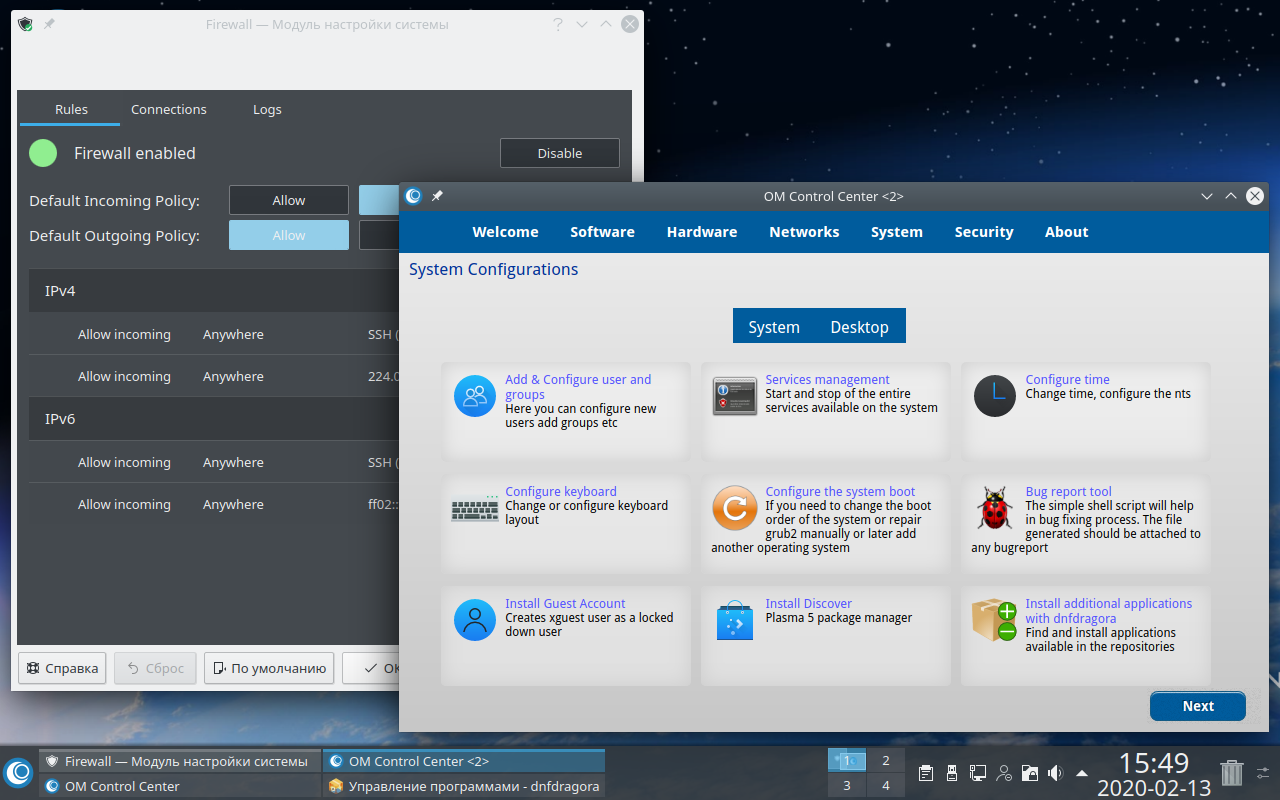The image size is (1280, 800).
Task: Click the digital clock showing 15:49
Action: (1153, 763)
